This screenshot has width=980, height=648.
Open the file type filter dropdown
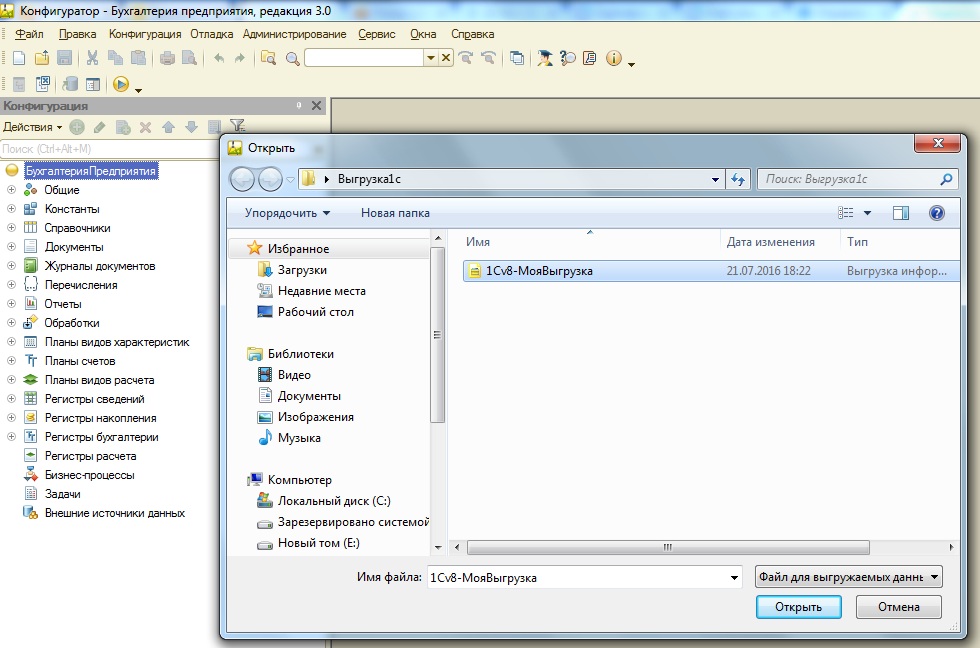pyautogui.click(x=849, y=577)
